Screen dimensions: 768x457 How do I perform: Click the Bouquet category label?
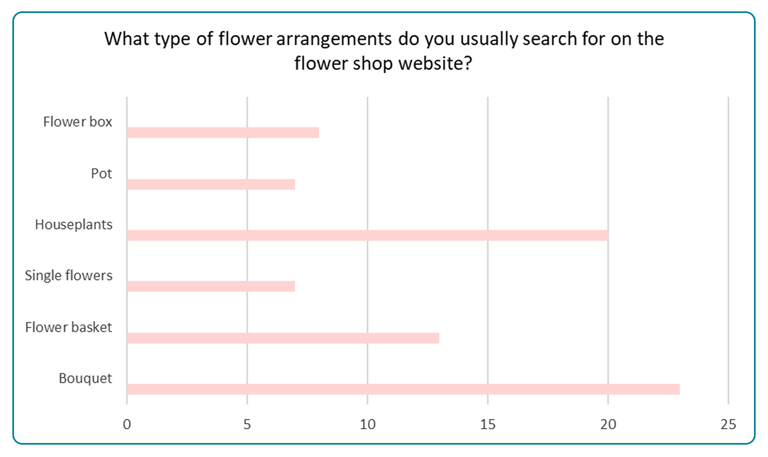[x=85, y=378]
